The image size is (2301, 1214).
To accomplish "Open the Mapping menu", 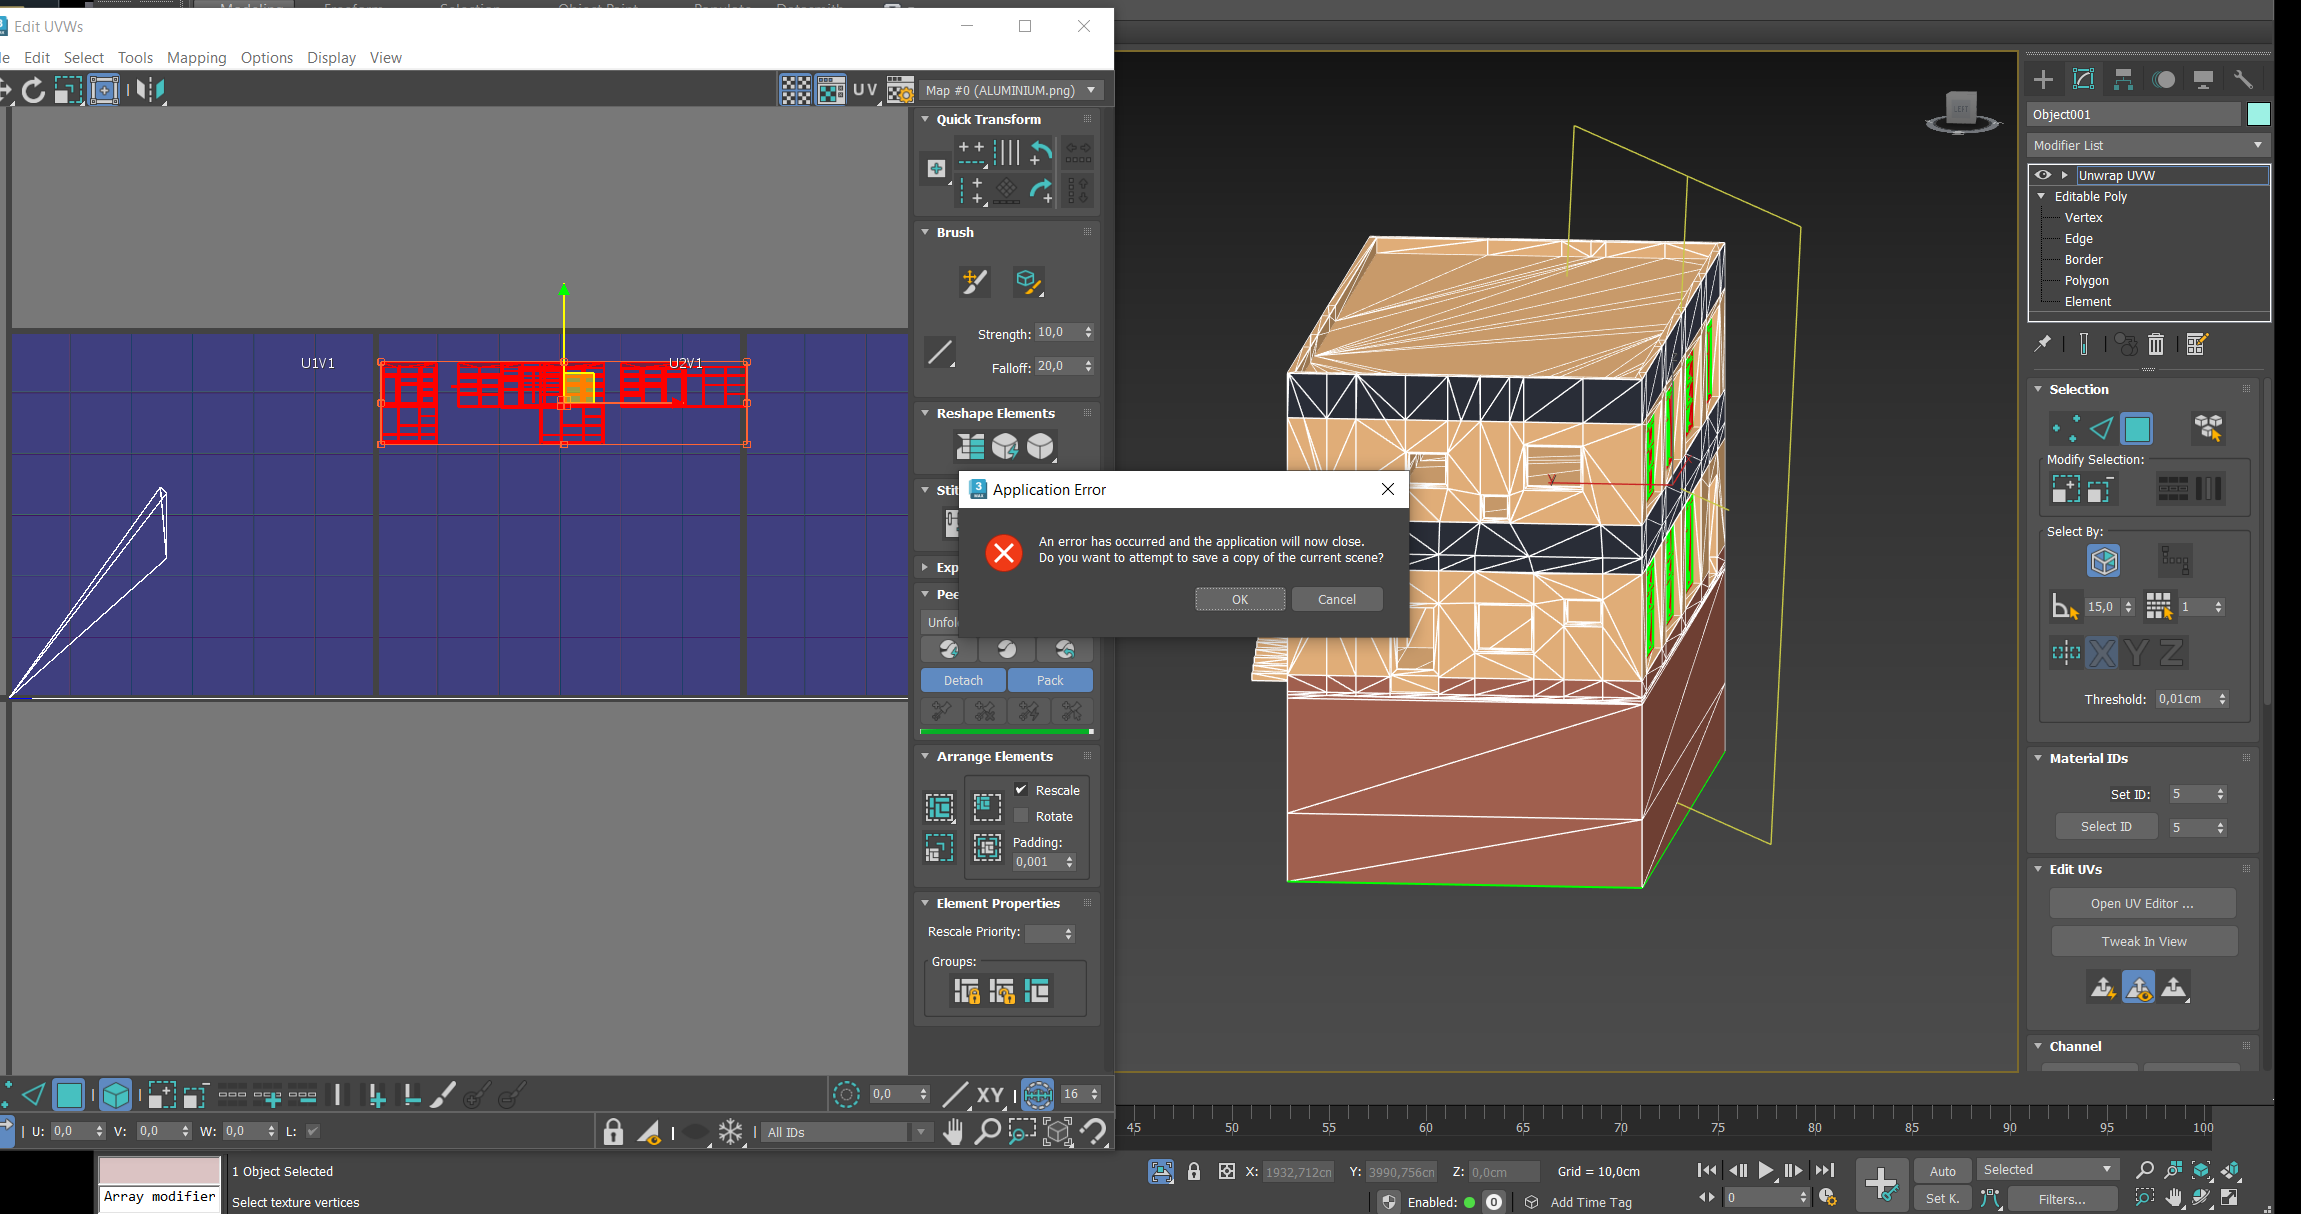I will 196,57.
